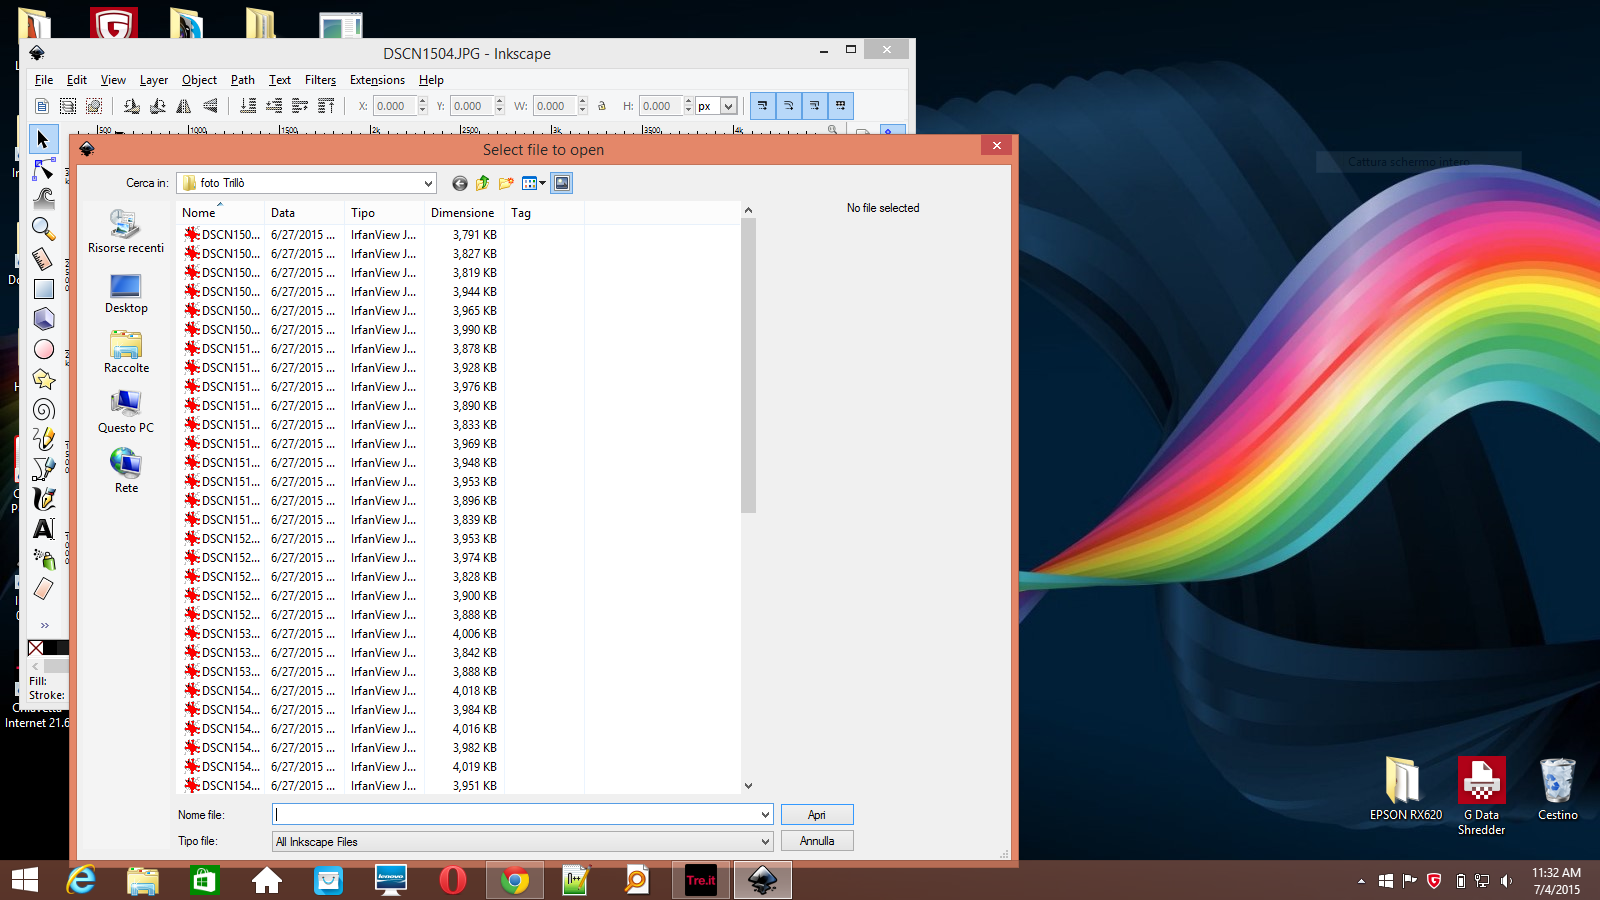Viewport: 1600px width, 900px height.
Task: Toggle the width/height lock icon
Action: [x=602, y=106]
